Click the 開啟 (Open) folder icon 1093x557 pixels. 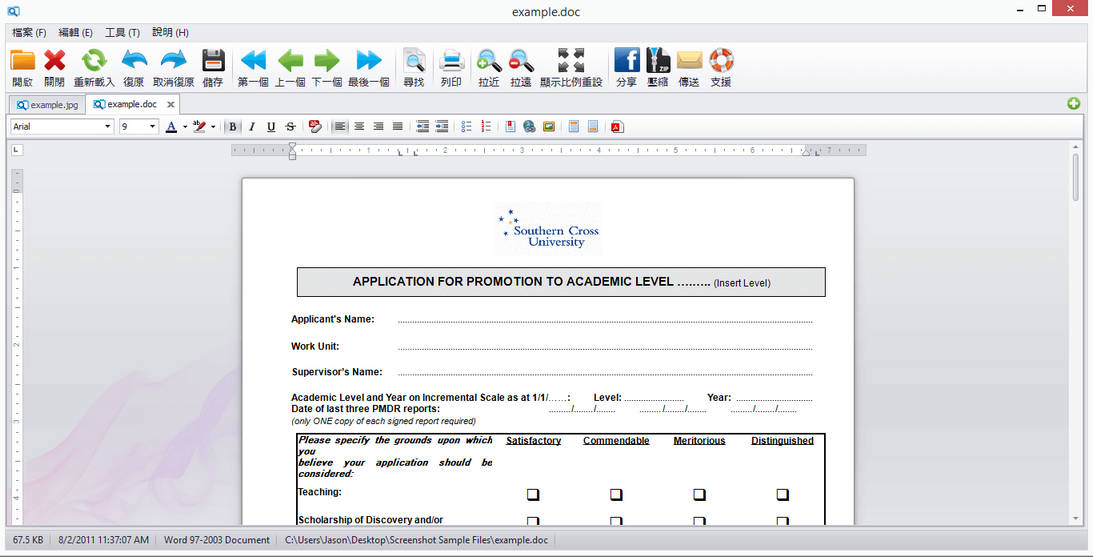(x=22, y=61)
